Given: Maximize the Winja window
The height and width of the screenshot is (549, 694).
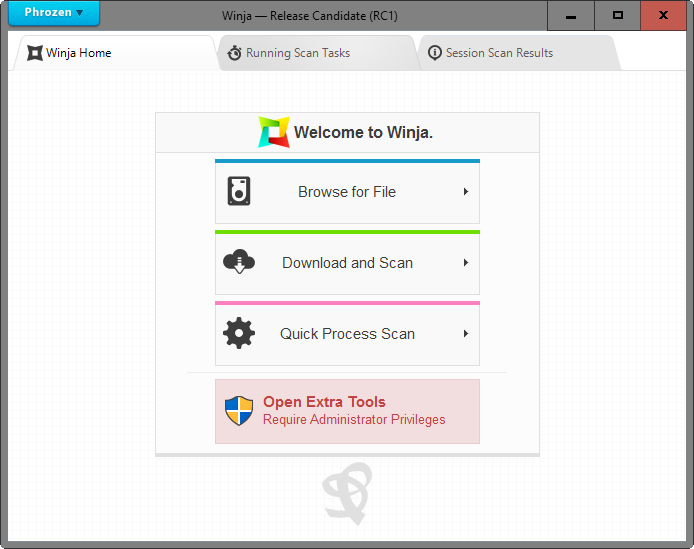Looking at the screenshot, I should 618,16.
